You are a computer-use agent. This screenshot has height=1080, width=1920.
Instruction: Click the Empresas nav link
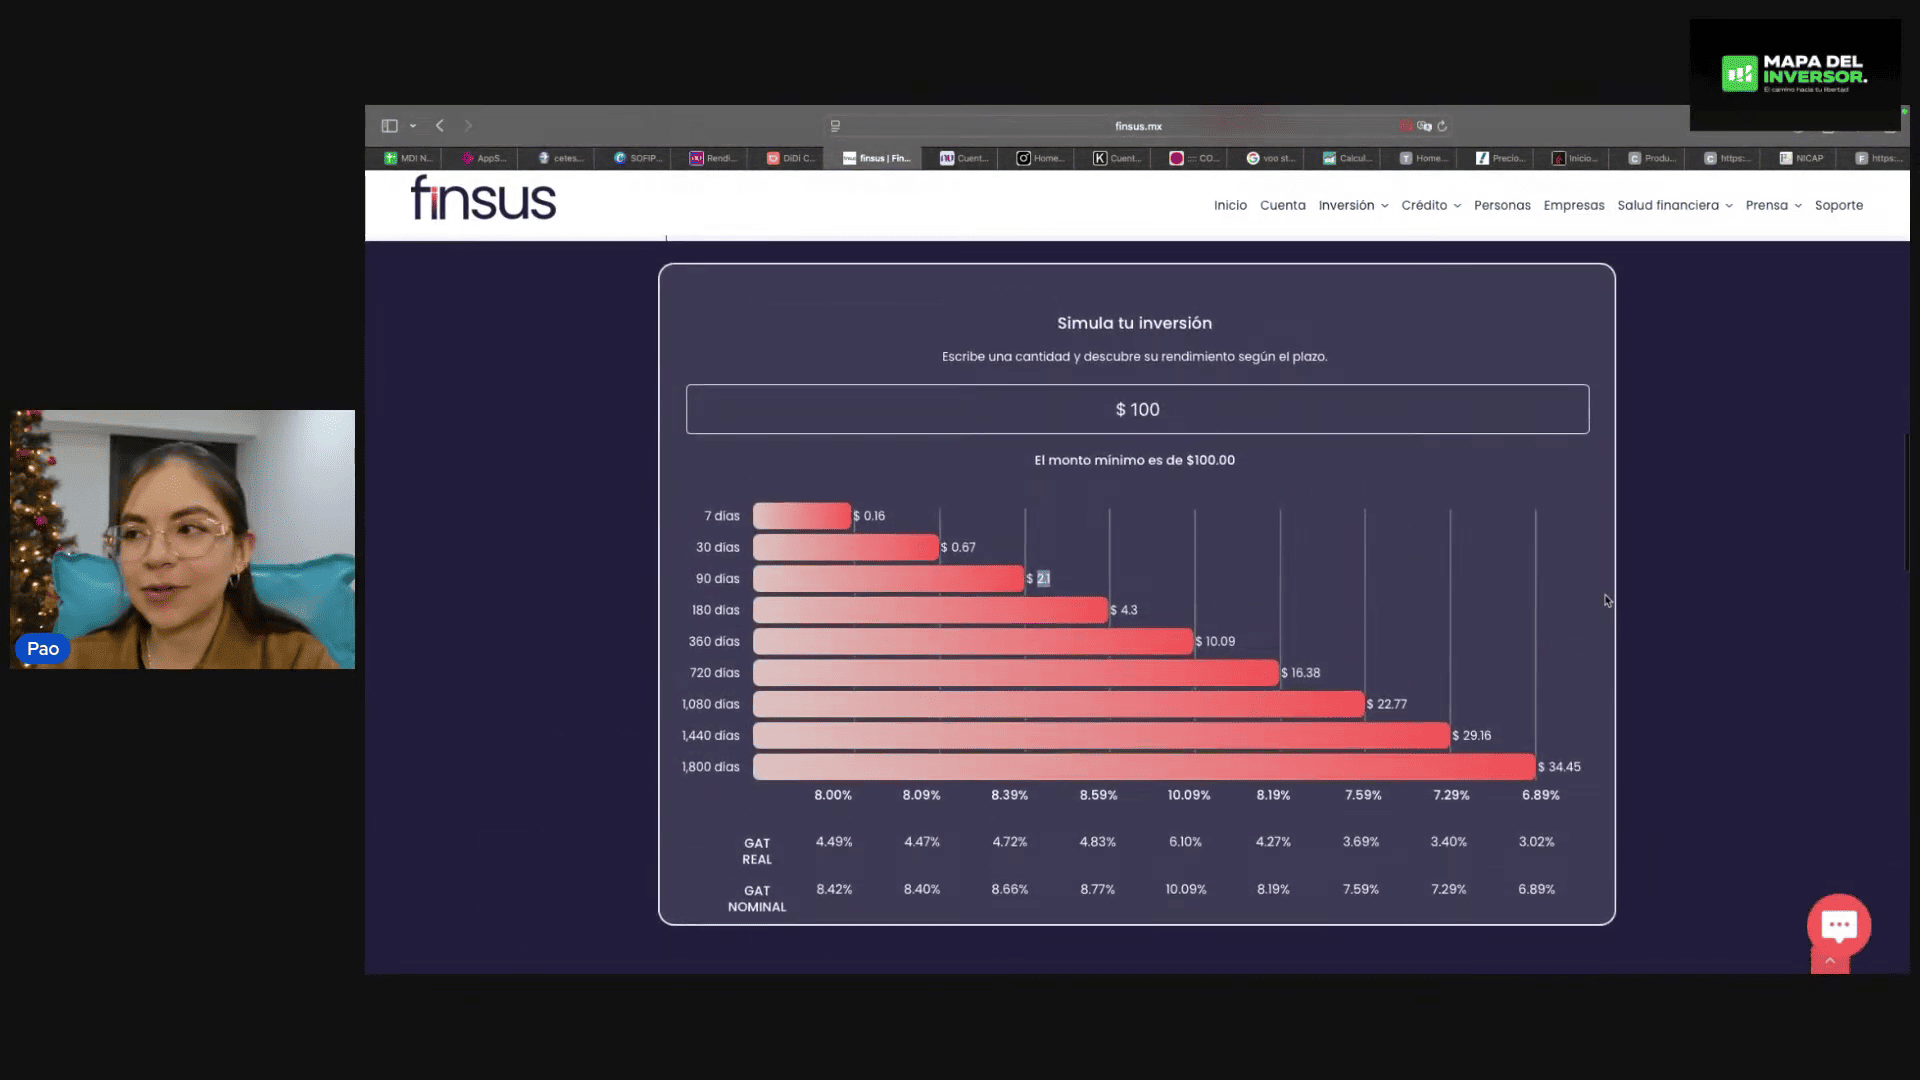click(1573, 205)
